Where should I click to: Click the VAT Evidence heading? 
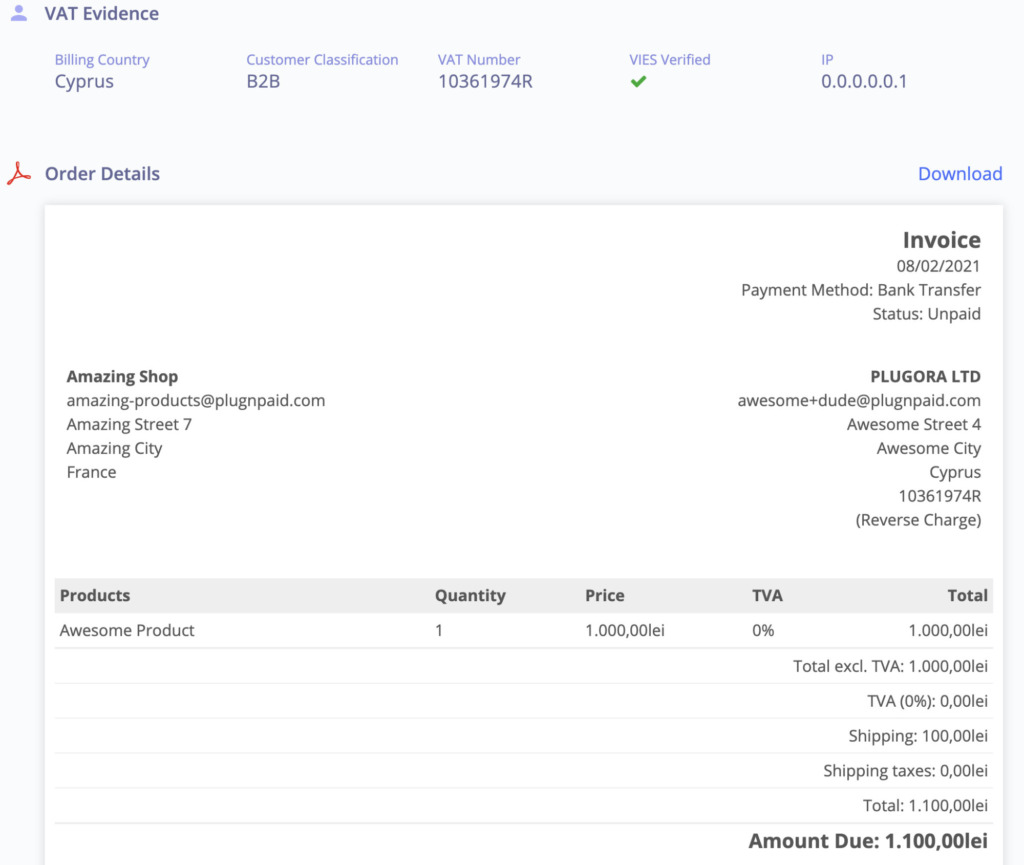[x=101, y=14]
